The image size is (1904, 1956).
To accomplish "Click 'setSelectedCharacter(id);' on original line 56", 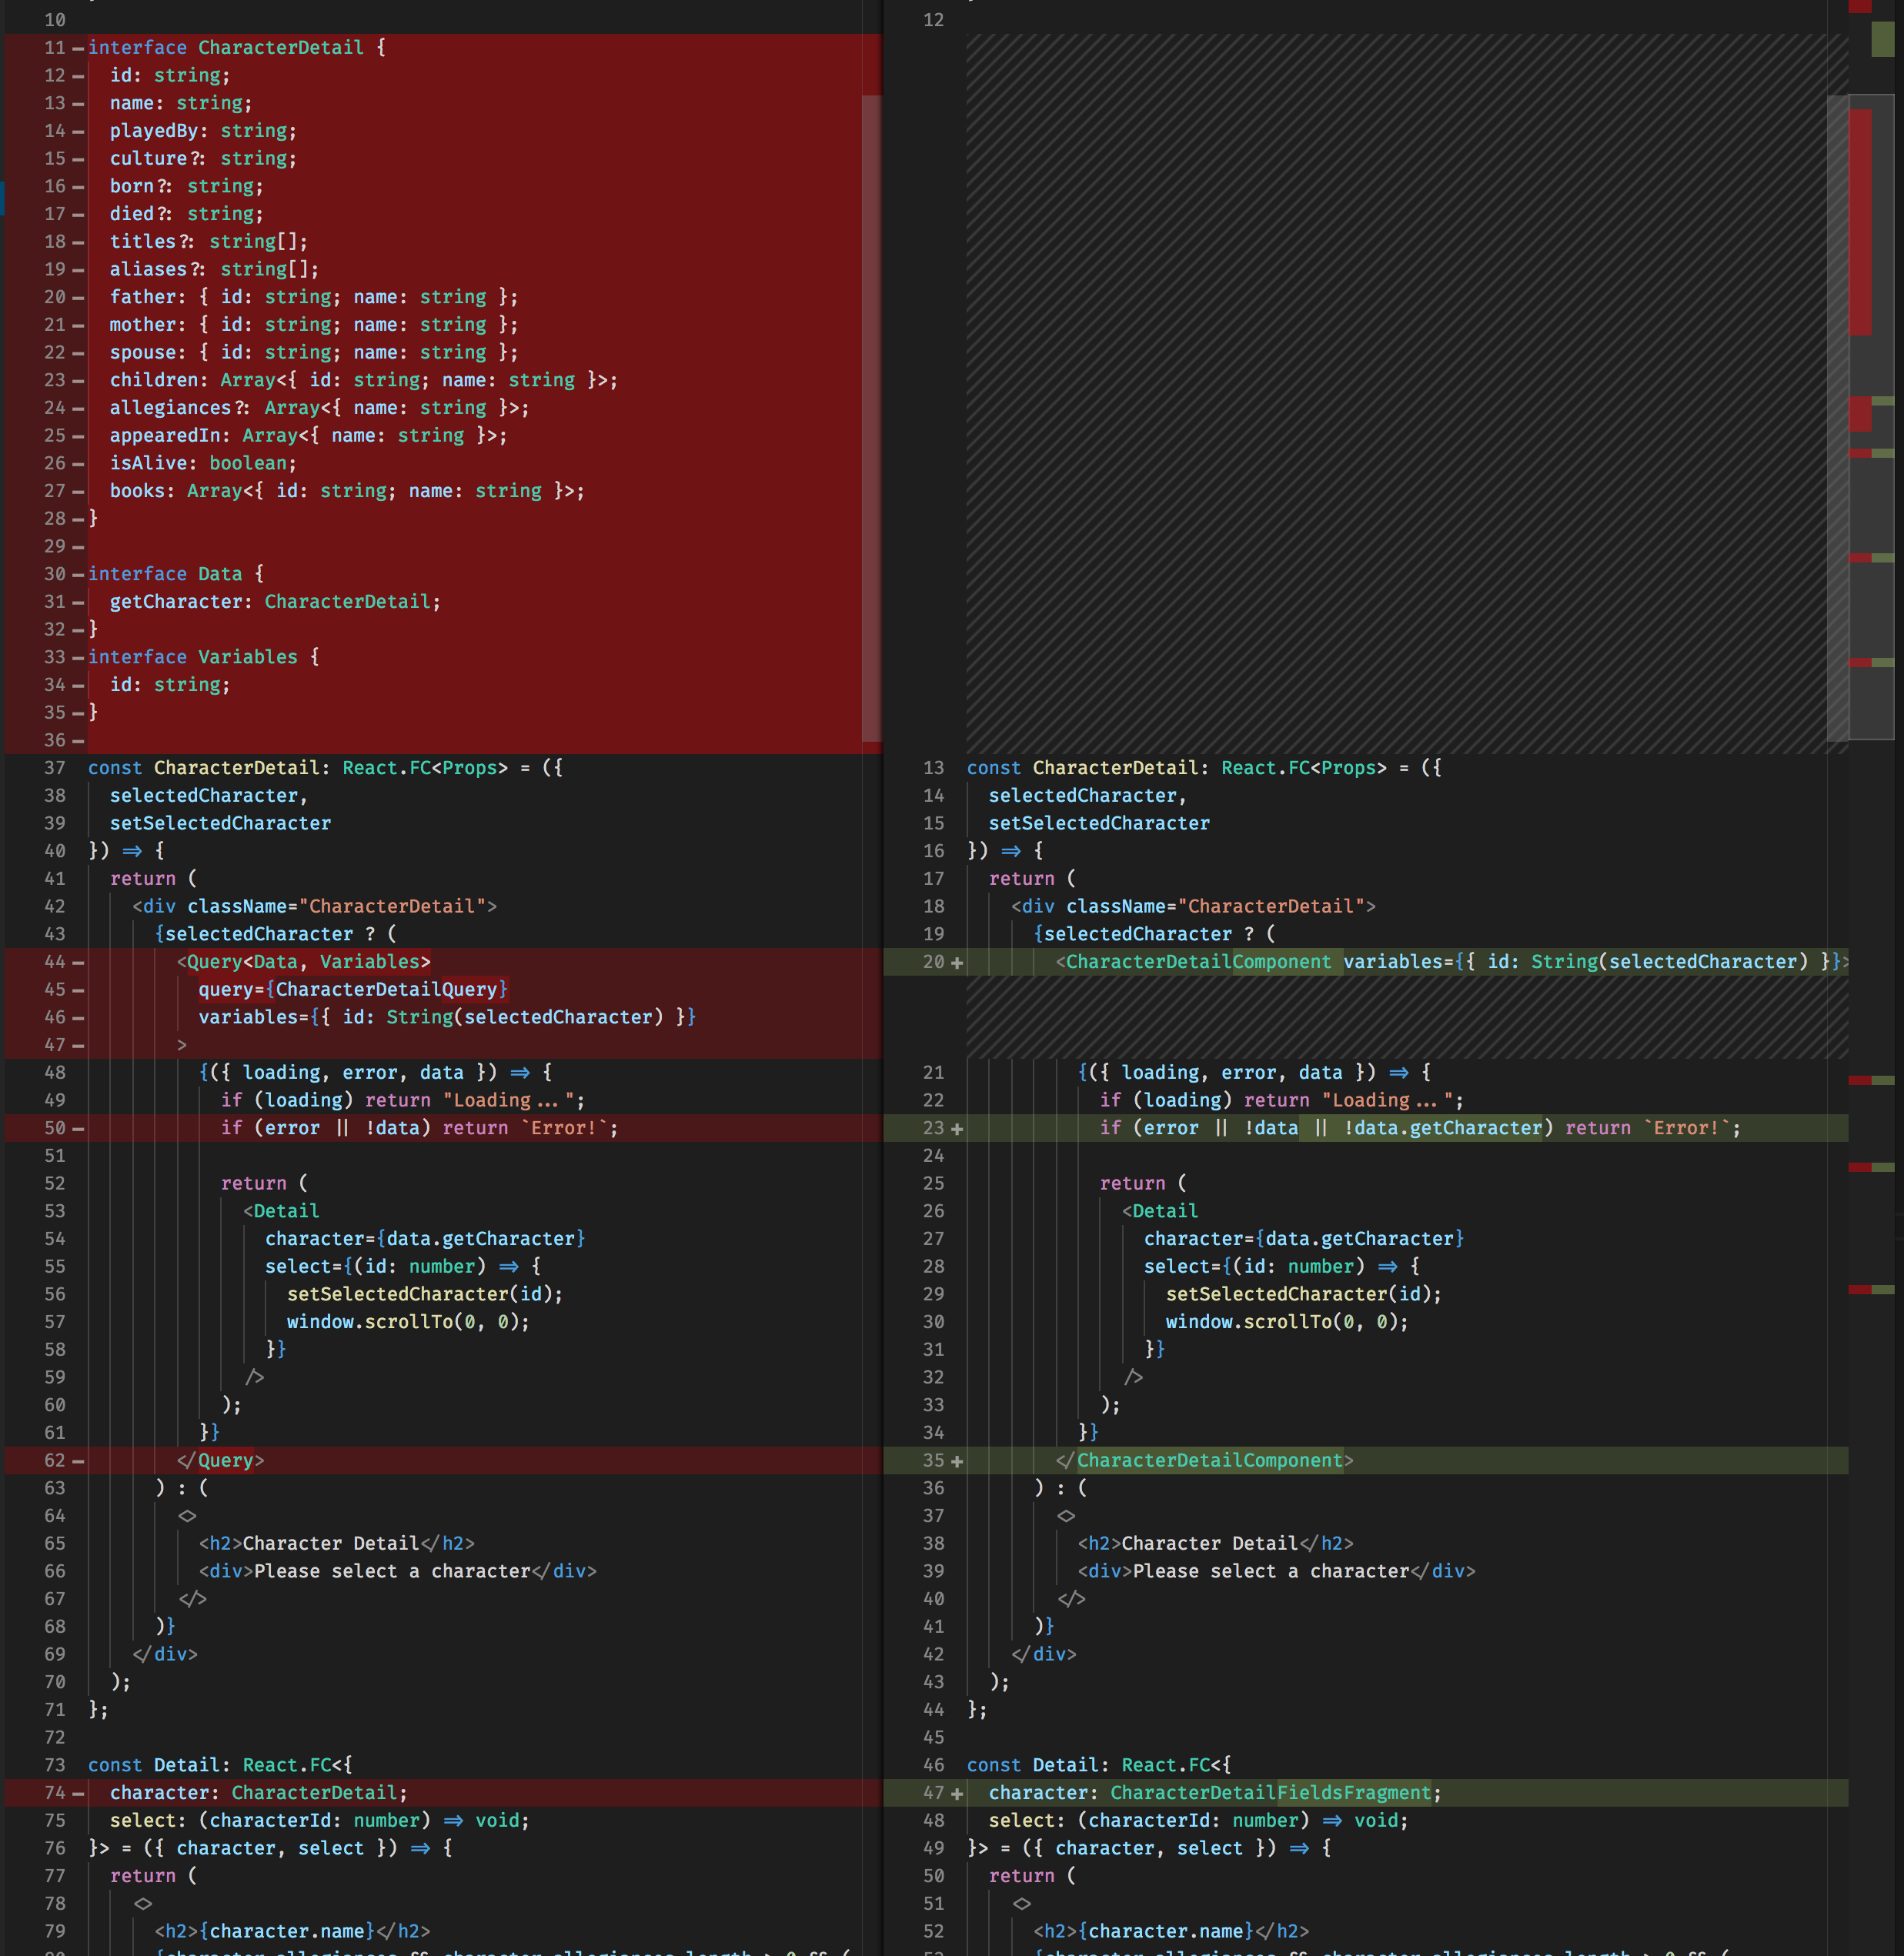I will (x=425, y=1294).
